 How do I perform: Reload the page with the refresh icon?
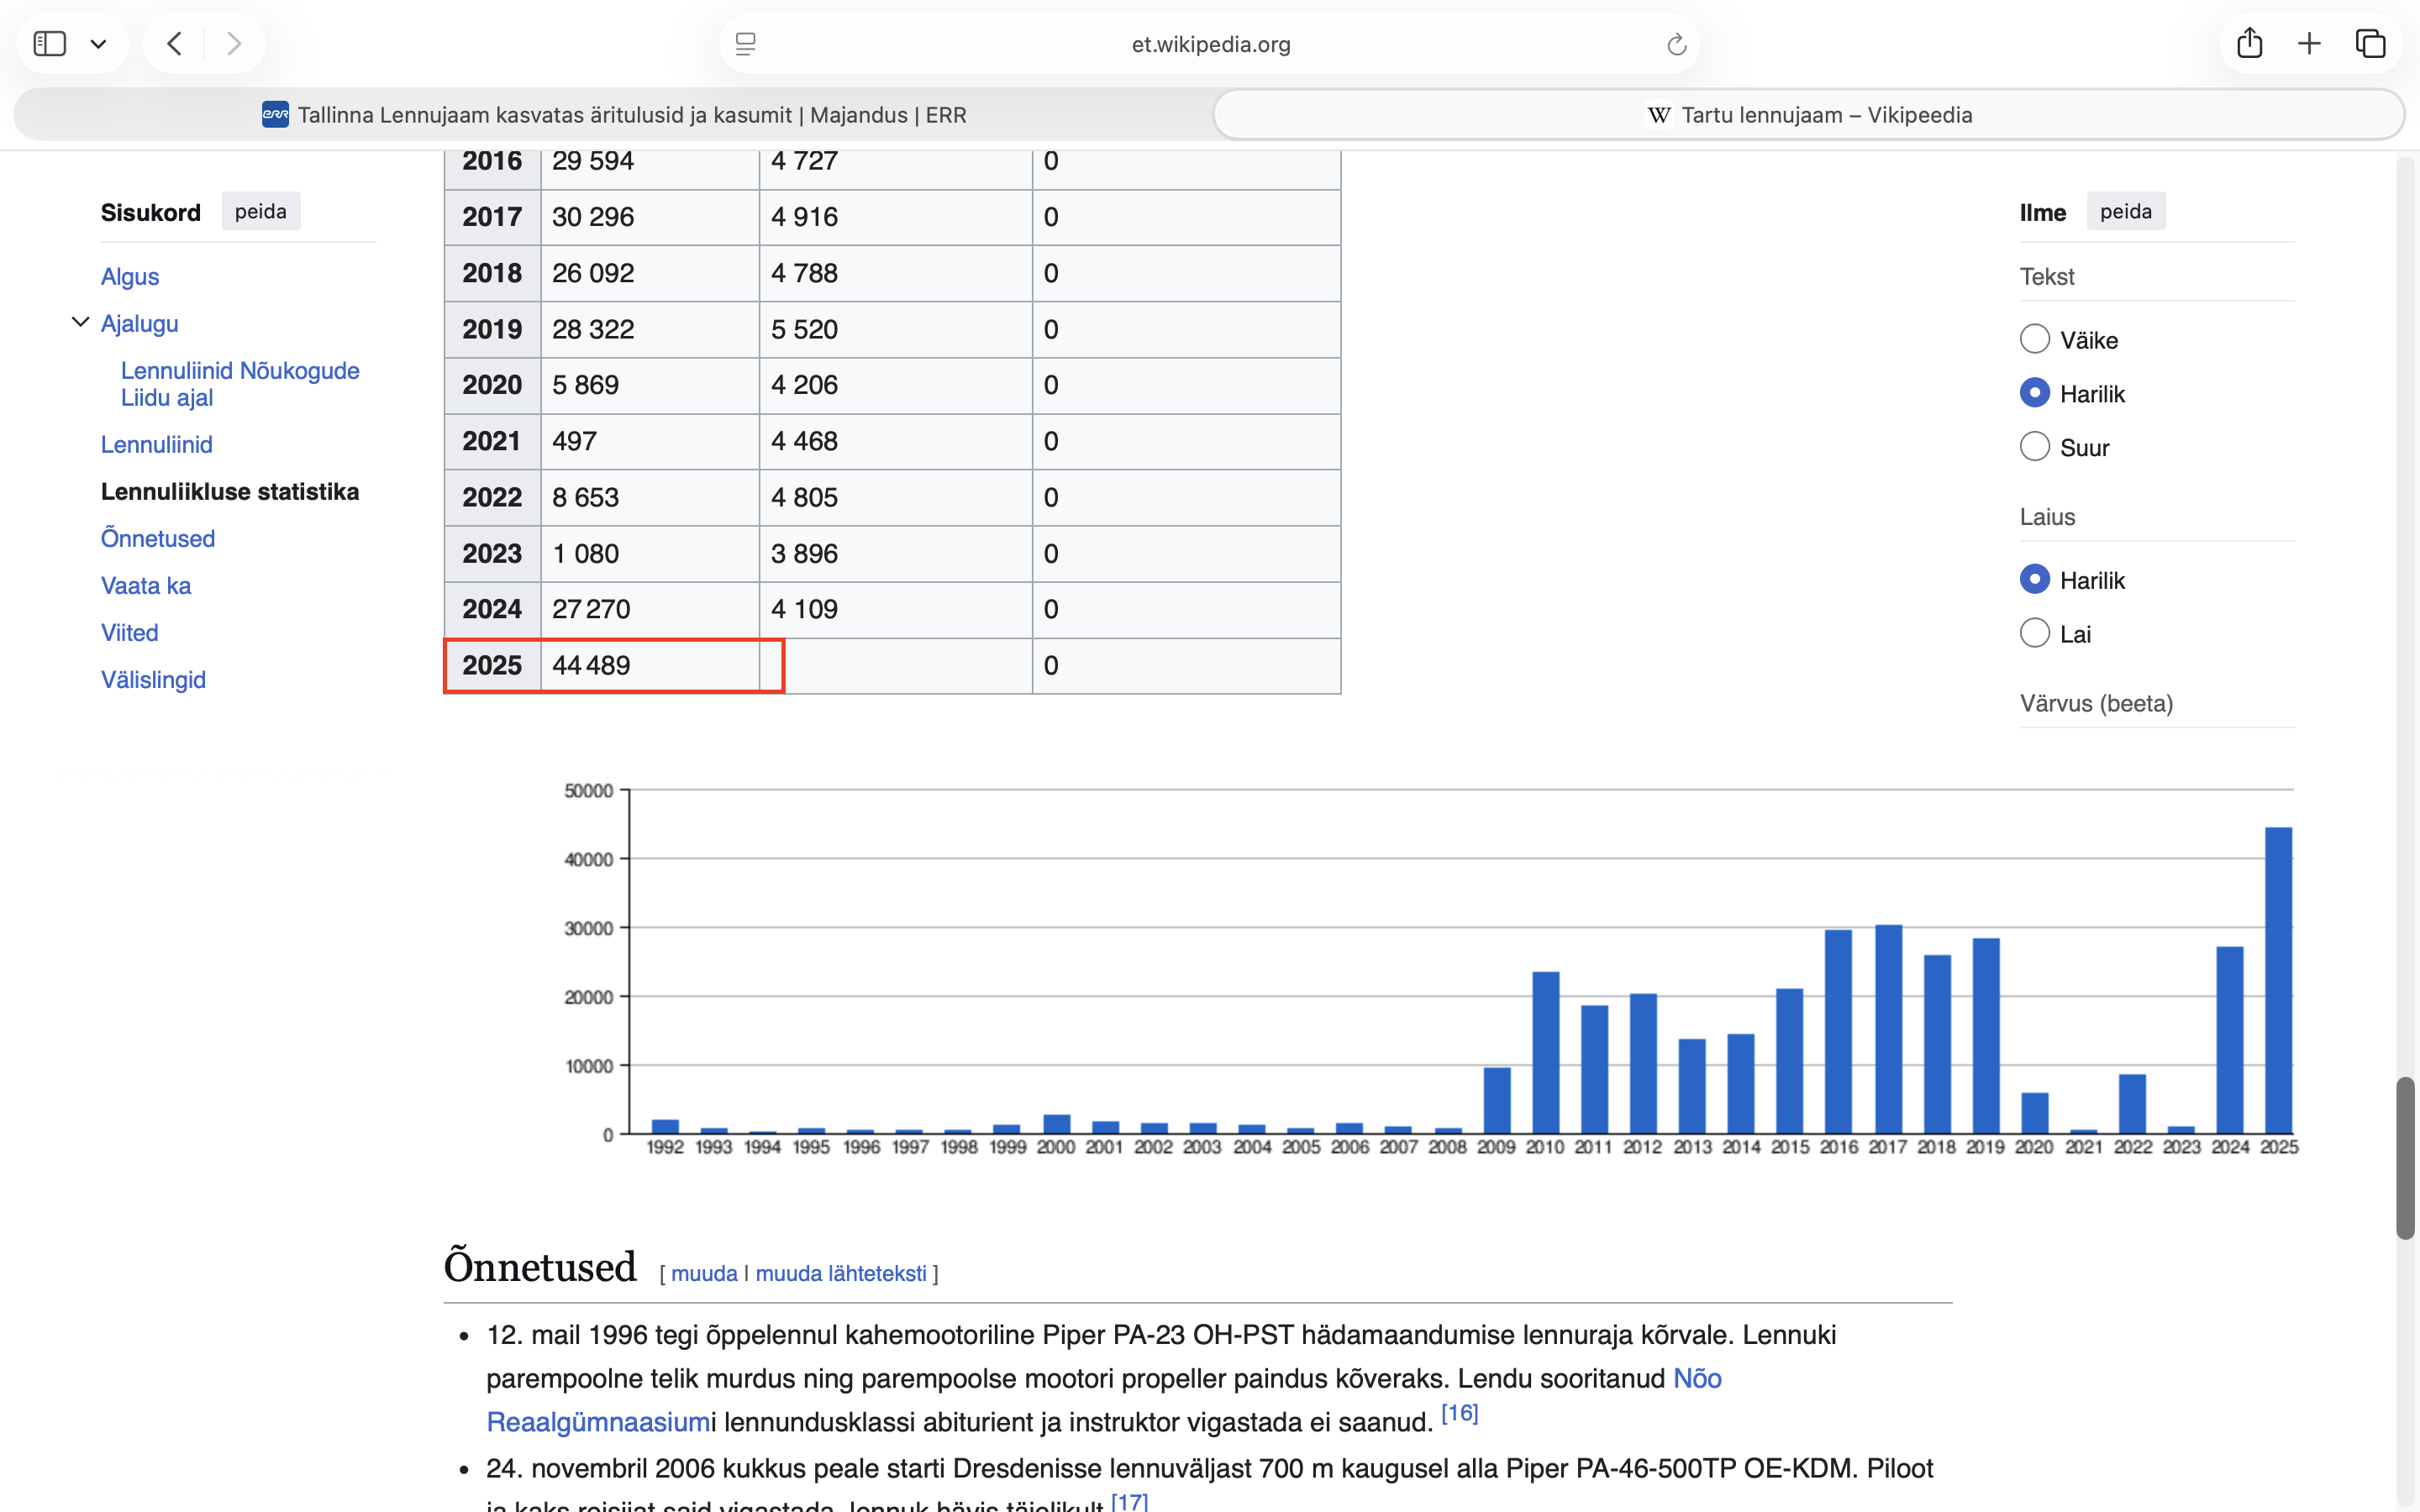(x=1676, y=44)
